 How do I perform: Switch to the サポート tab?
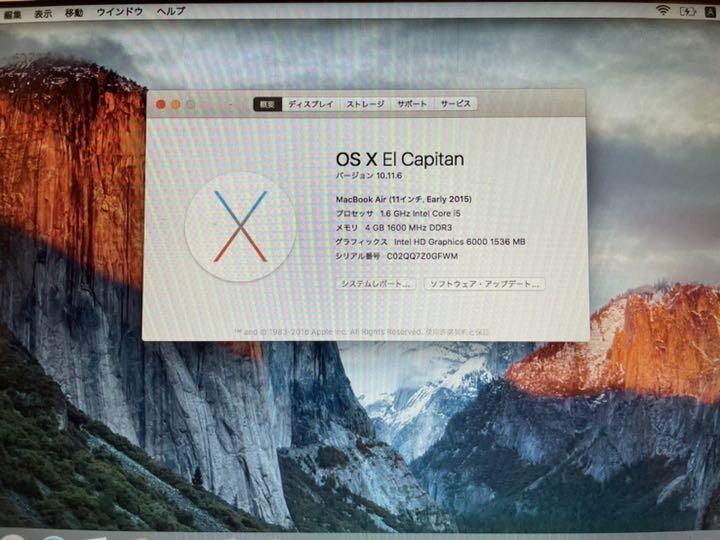(x=412, y=104)
